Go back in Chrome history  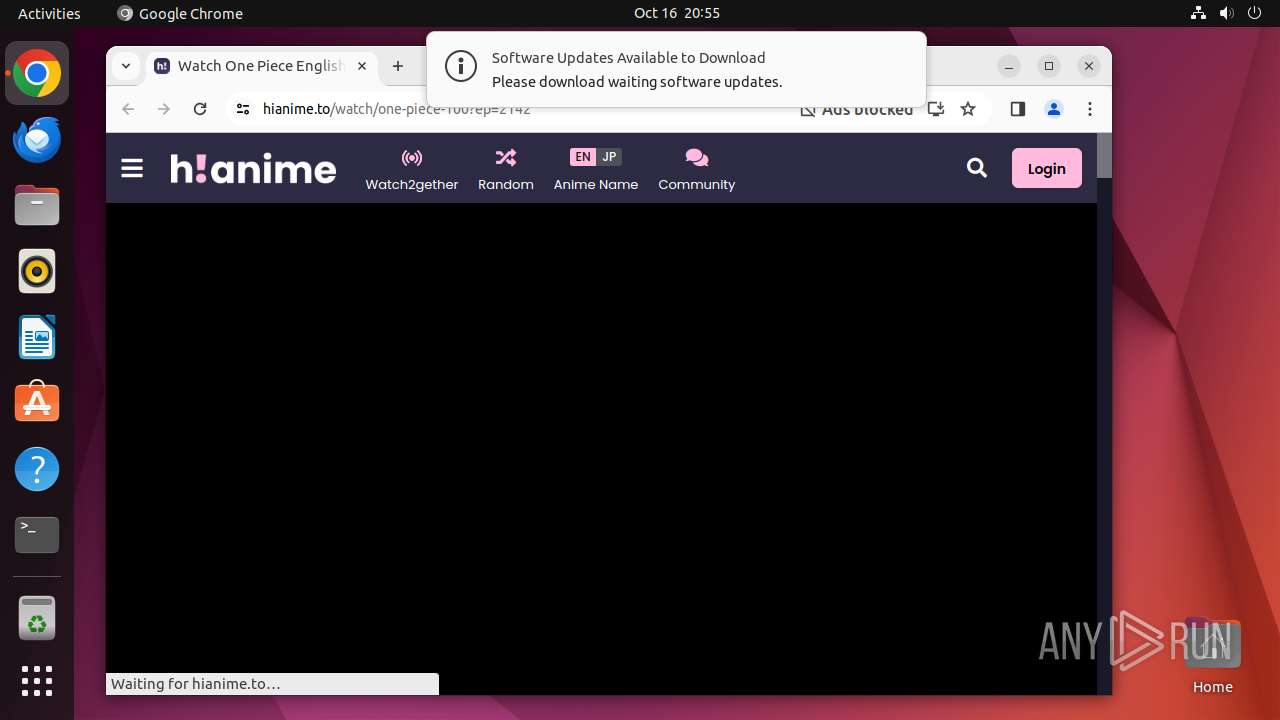[x=128, y=109]
